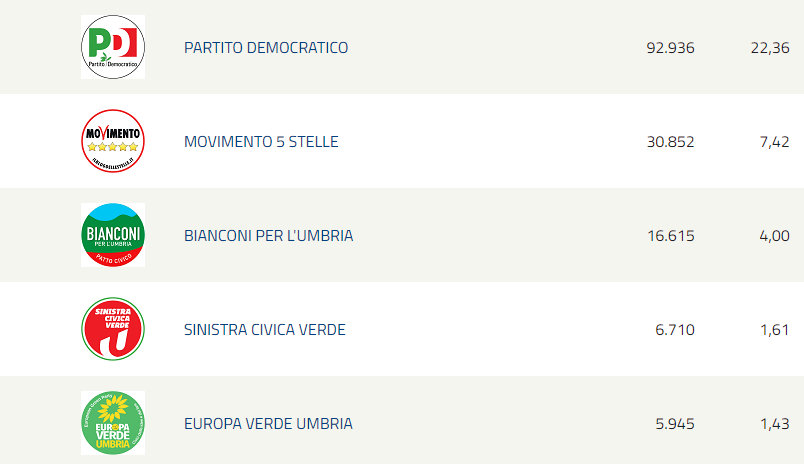The height and width of the screenshot is (464, 804).
Task: Click the 1,43 percentage value
Action: [774, 424]
